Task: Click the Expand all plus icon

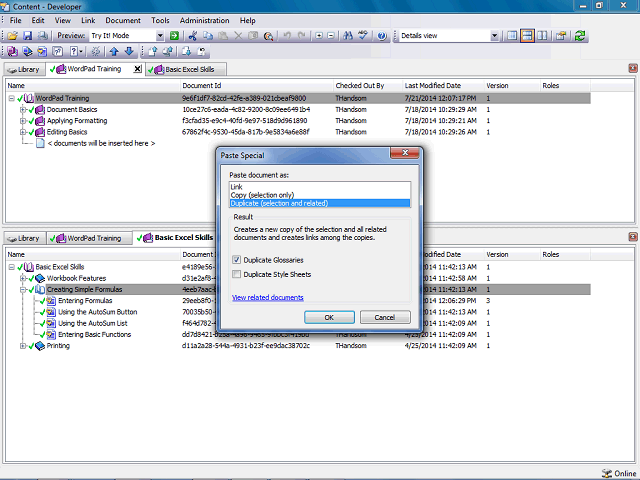Action: (x=319, y=36)
